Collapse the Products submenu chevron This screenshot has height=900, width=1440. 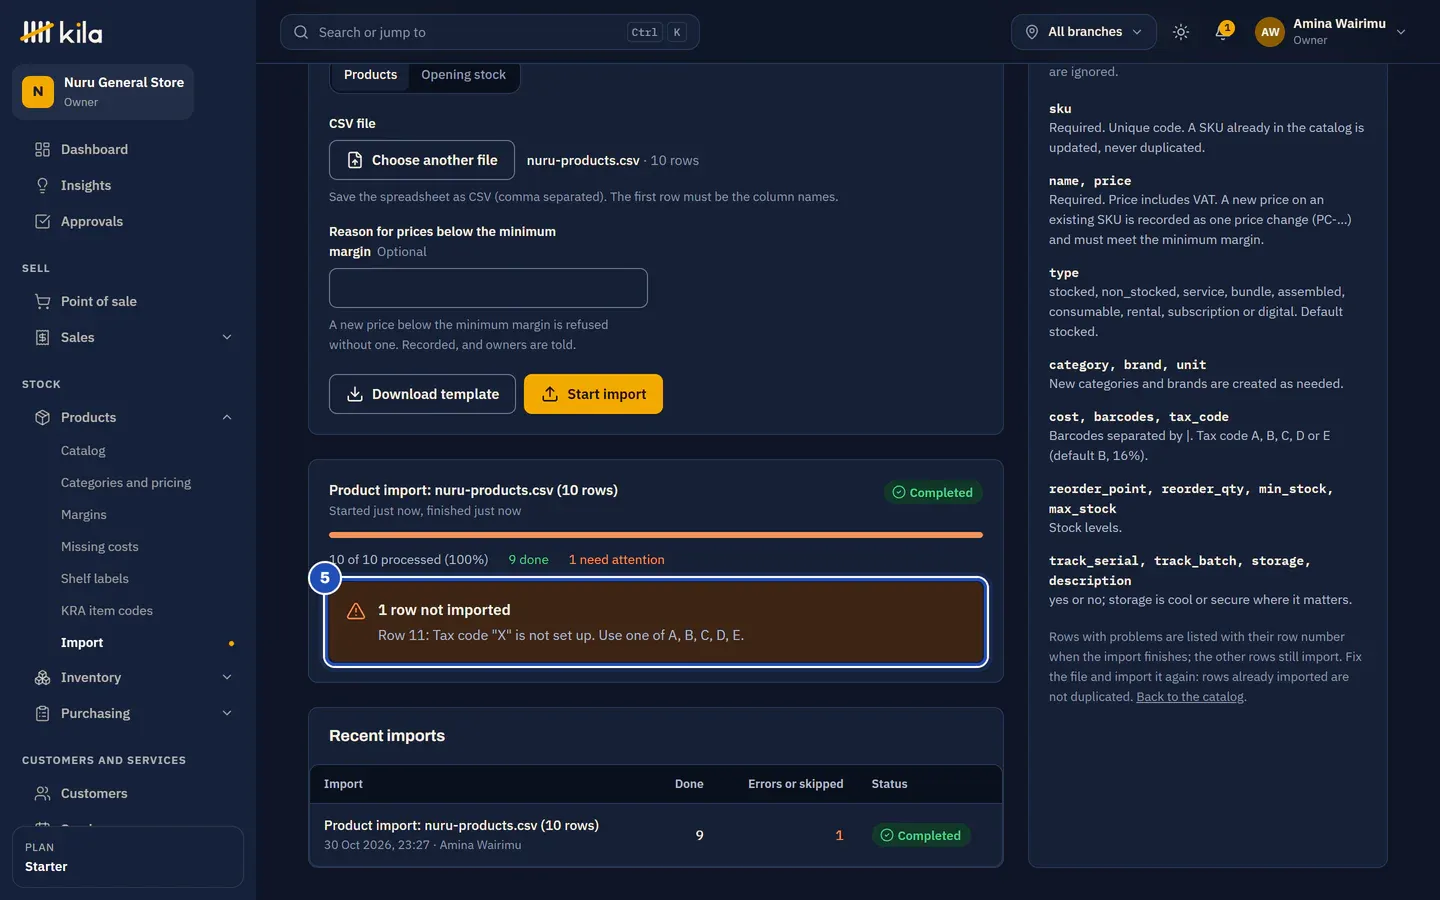pyautogui.click(x=227, y=417)
